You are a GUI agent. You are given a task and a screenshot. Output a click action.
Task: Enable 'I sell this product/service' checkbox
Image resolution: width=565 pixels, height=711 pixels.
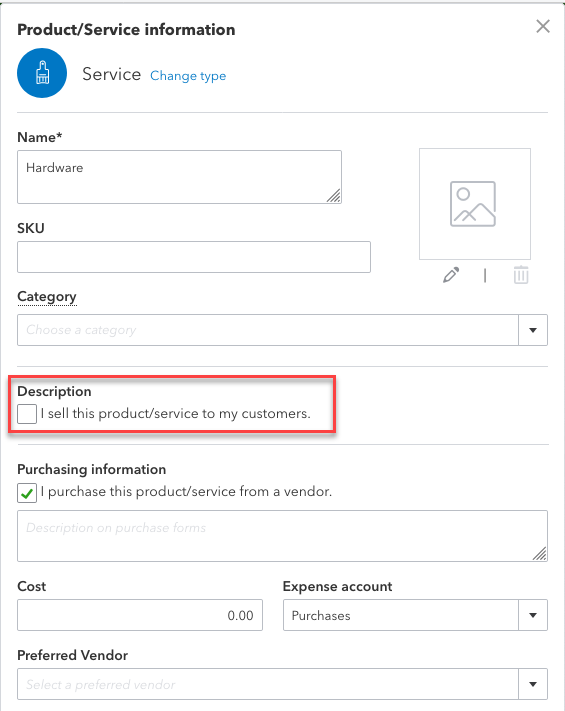pyautogui.click(x=27, y=414)
